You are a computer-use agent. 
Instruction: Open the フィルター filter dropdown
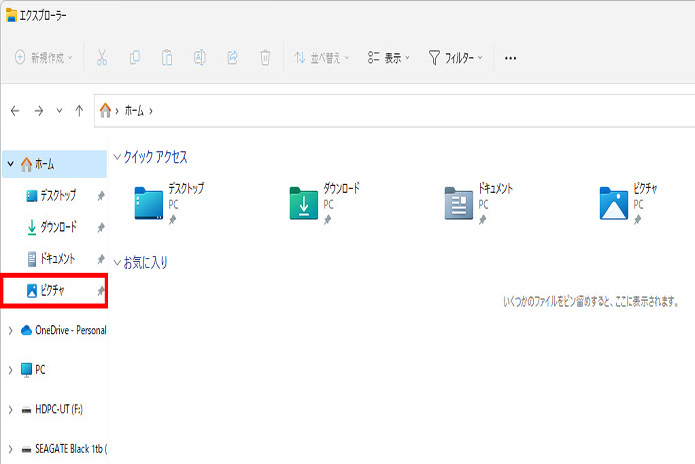[456, 58]
